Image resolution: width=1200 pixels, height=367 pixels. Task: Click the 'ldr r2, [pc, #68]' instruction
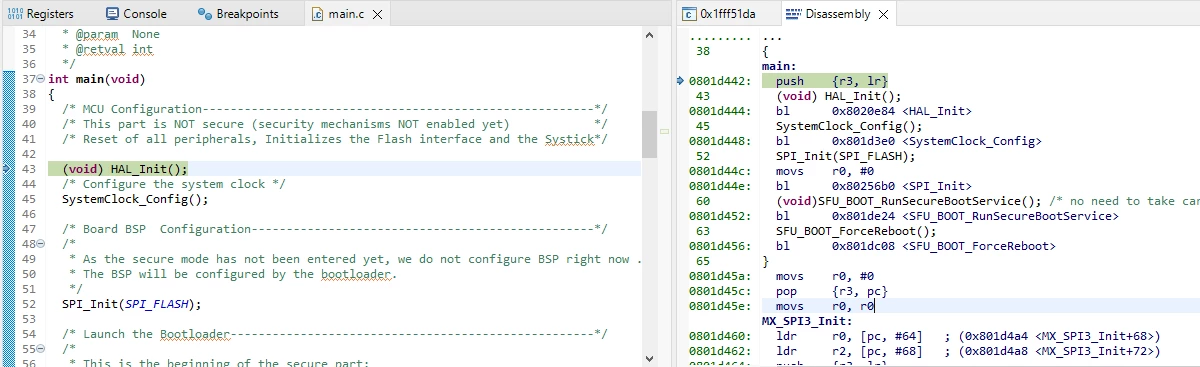[x=968, y=351]
